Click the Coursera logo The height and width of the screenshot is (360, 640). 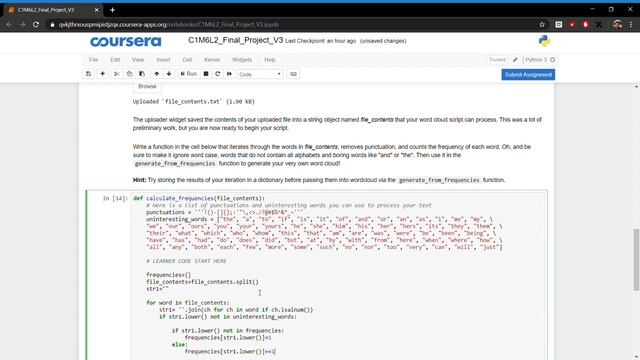point(126,41)
